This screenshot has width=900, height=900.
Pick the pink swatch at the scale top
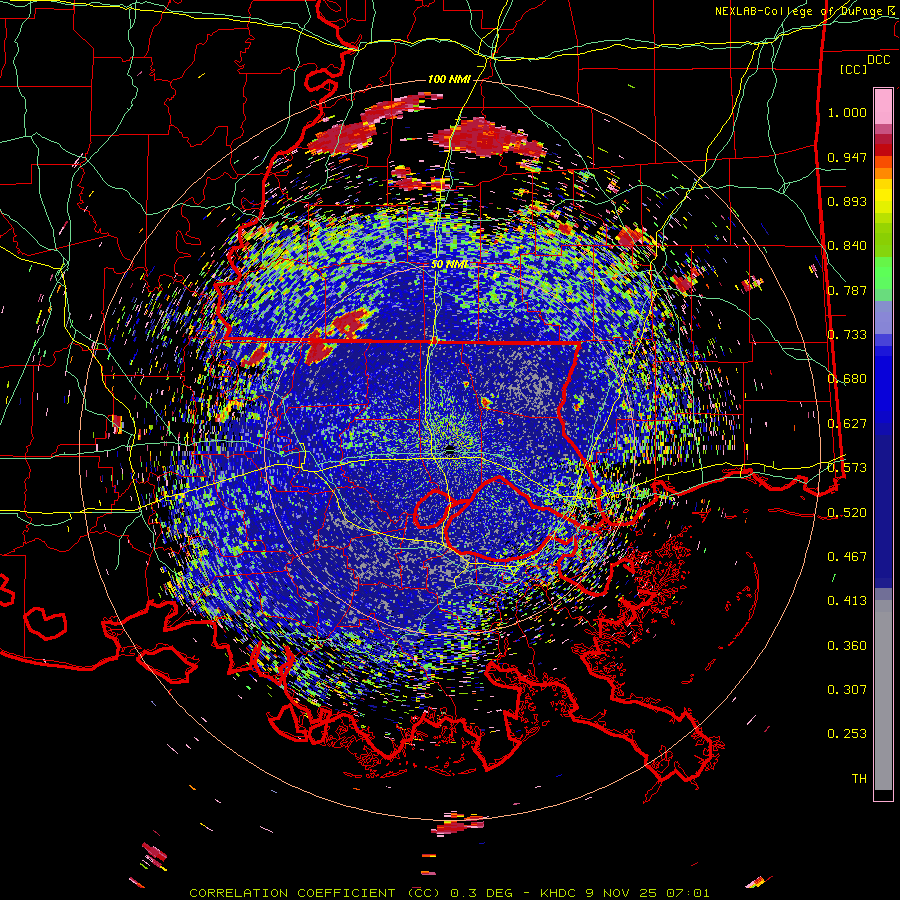pos(883,107)
